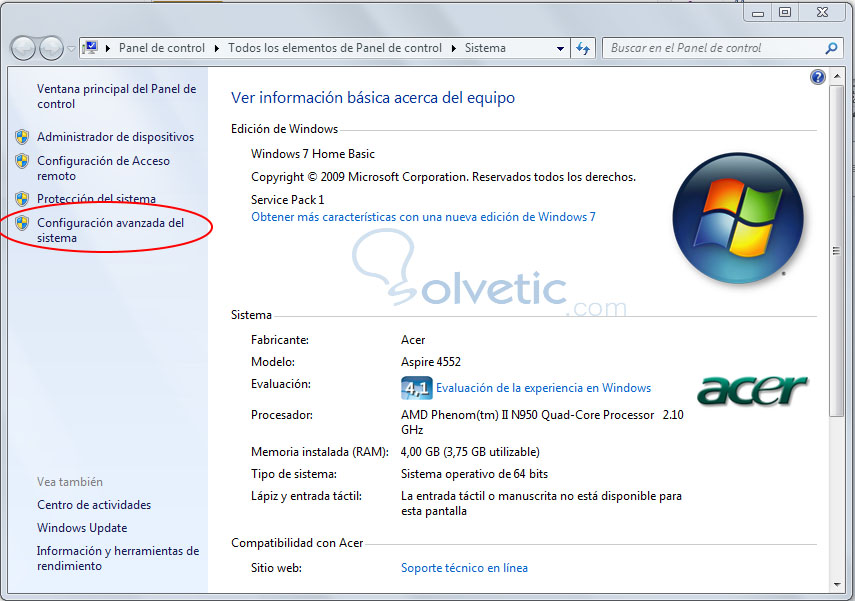855x601 pixels.
Task: Open the recent pages dropdown arrow
Action: 71,49
